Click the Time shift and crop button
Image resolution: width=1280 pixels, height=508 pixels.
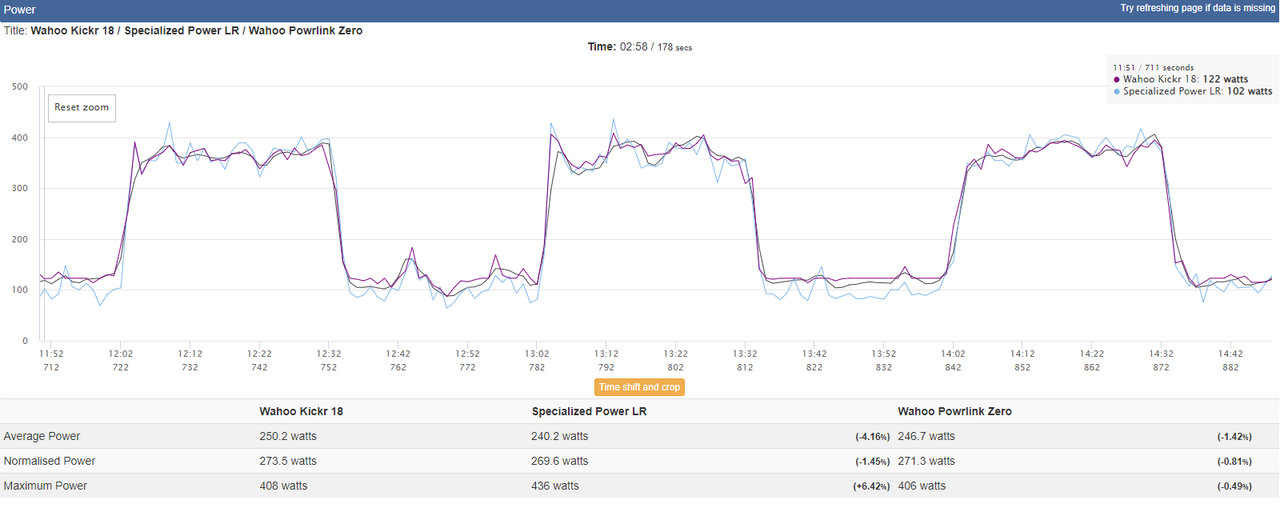pos(640,387)
